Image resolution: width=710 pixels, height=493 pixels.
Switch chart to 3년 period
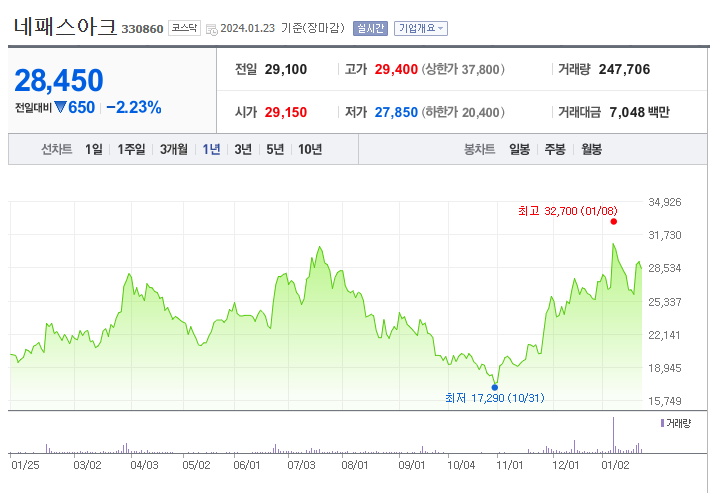pyautogui.click(x=243, y=149)
